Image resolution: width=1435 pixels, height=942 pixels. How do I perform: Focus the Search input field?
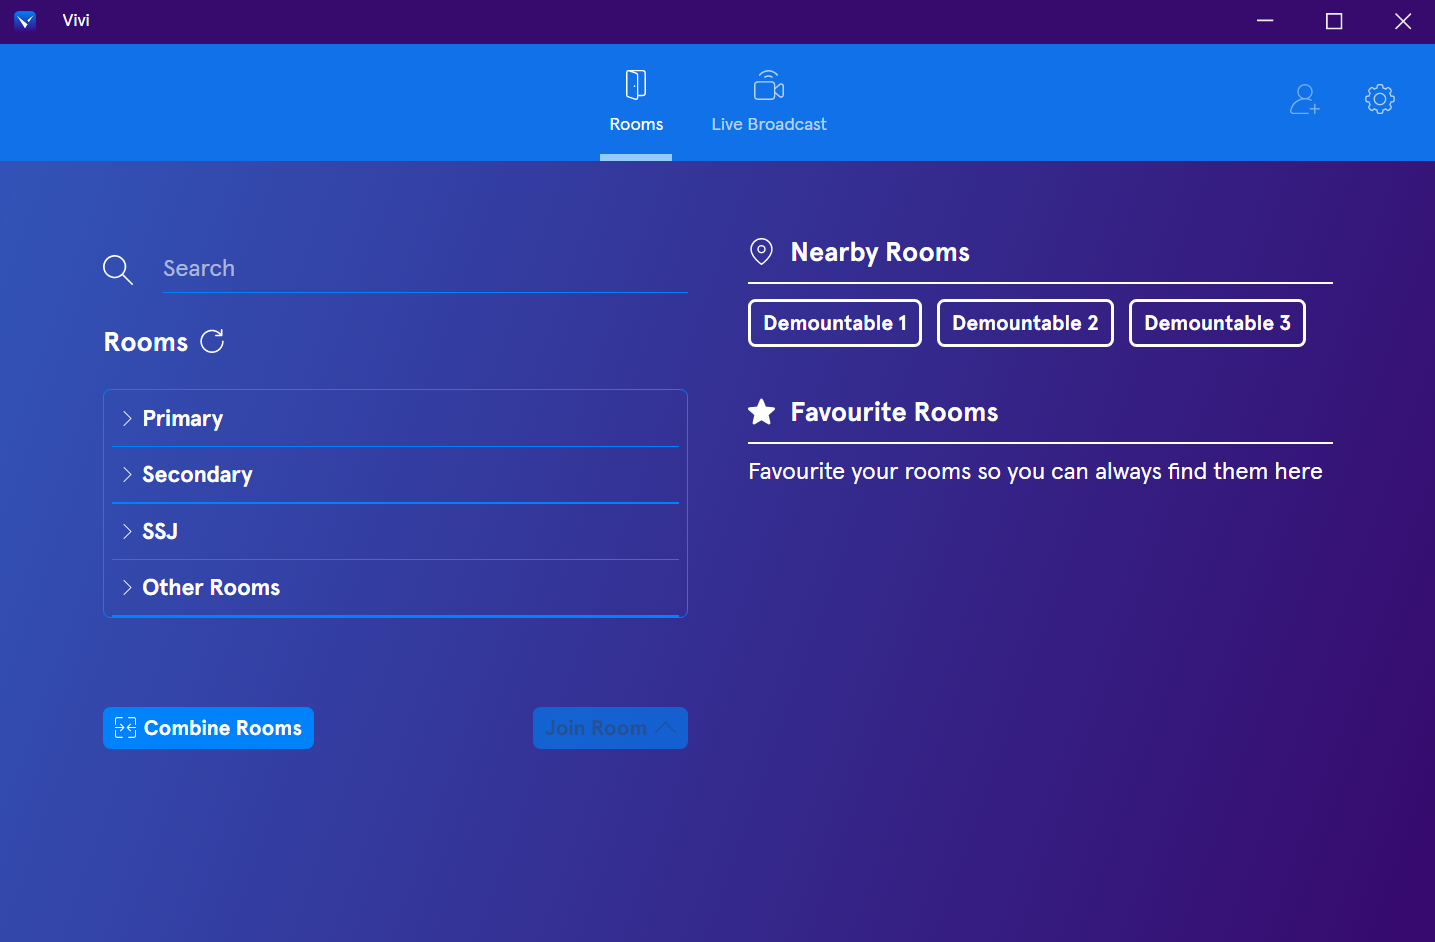[x=424, y=269]
